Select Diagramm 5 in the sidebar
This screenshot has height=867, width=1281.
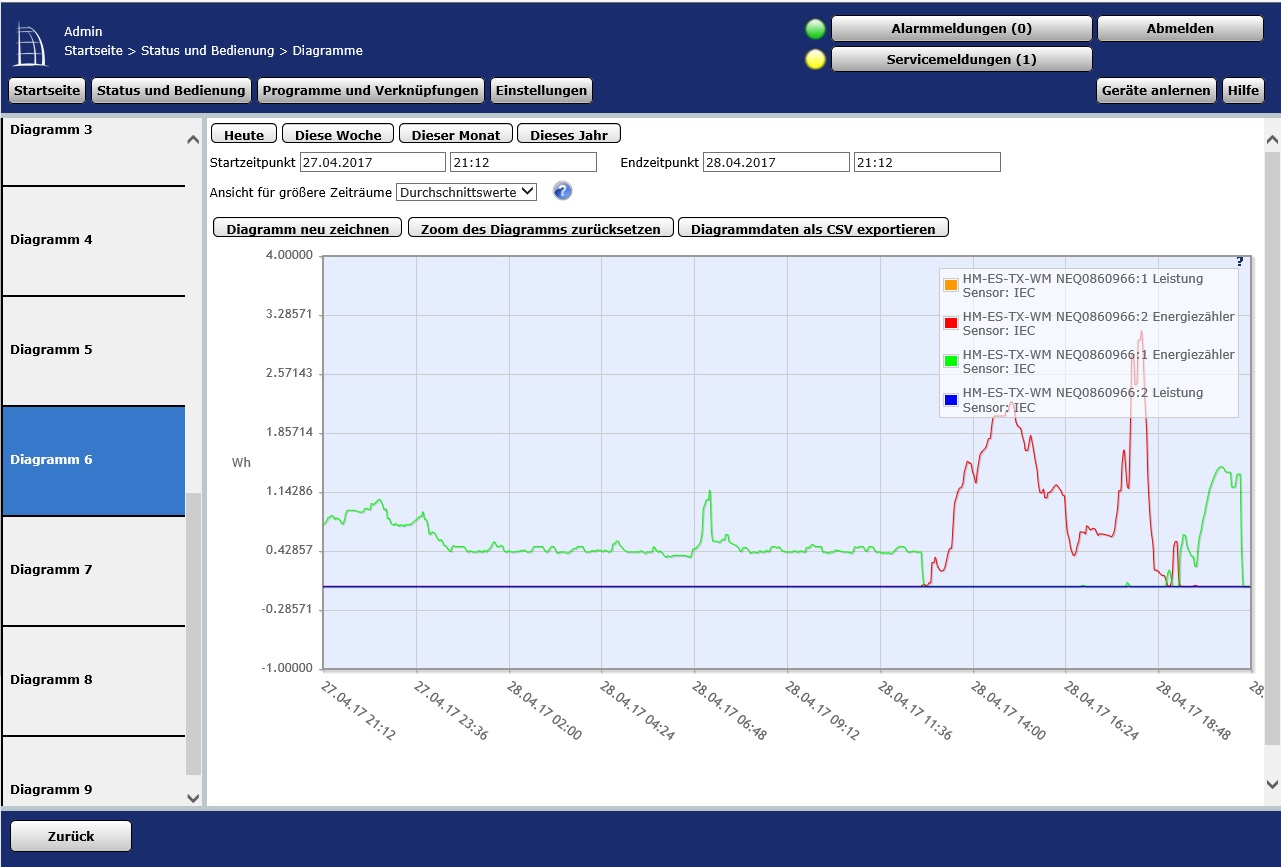[x=93, y=351]
